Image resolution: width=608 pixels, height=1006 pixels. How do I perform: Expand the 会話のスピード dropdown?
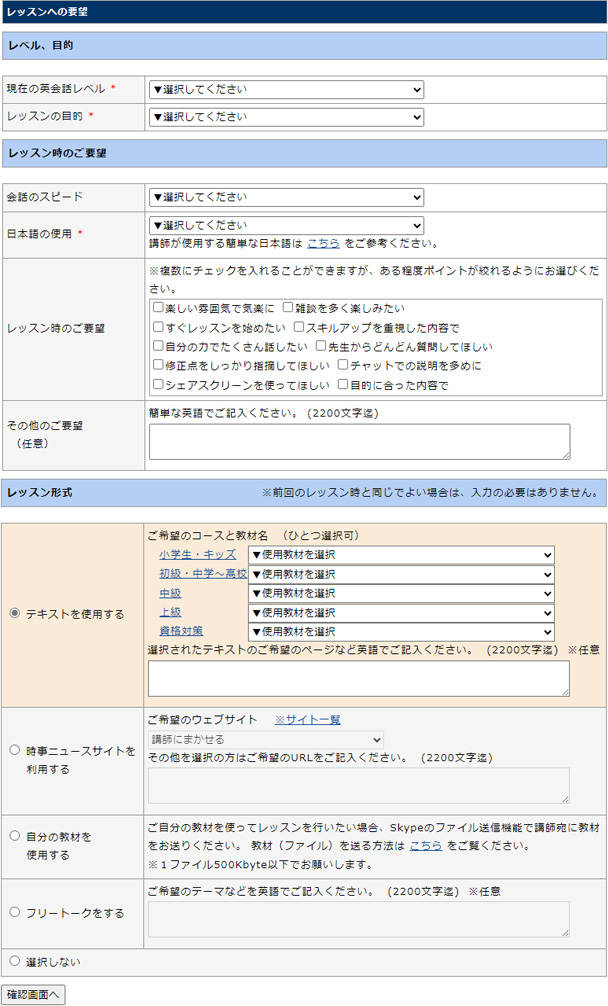286,197
